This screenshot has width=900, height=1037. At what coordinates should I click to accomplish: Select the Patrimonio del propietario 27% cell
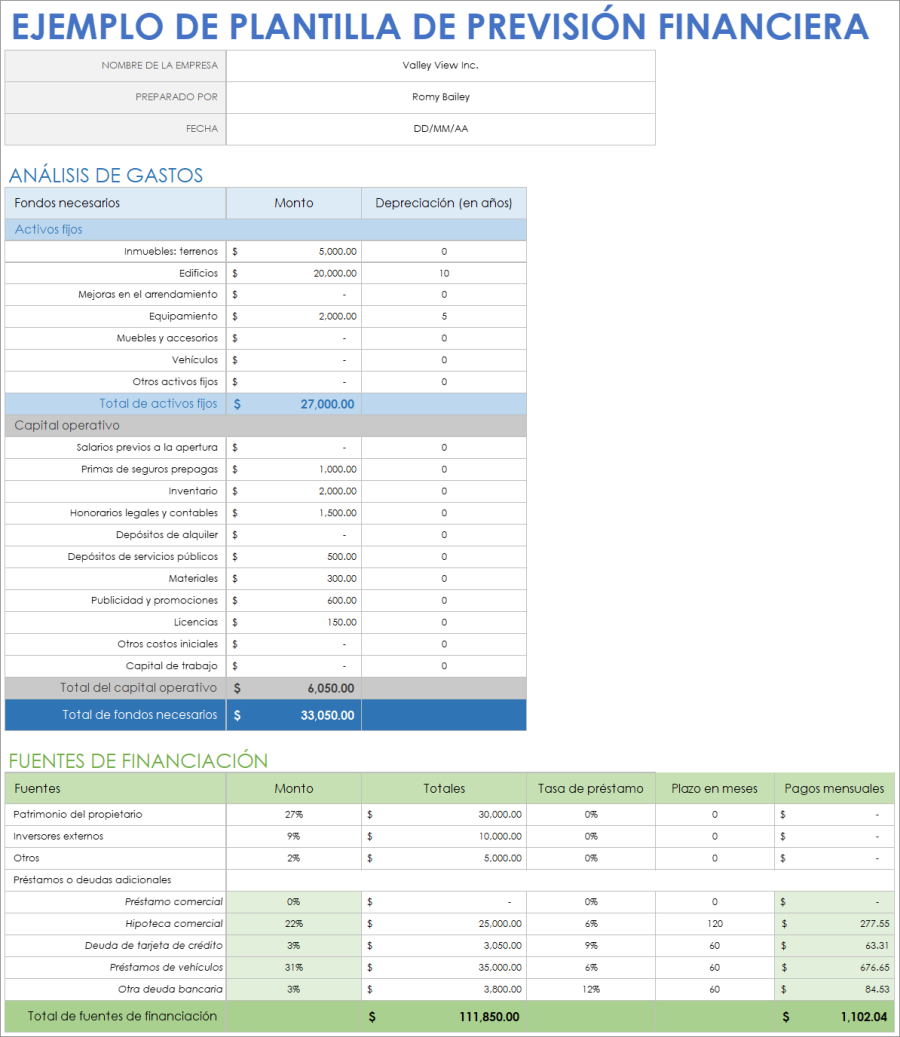point(293,814)
